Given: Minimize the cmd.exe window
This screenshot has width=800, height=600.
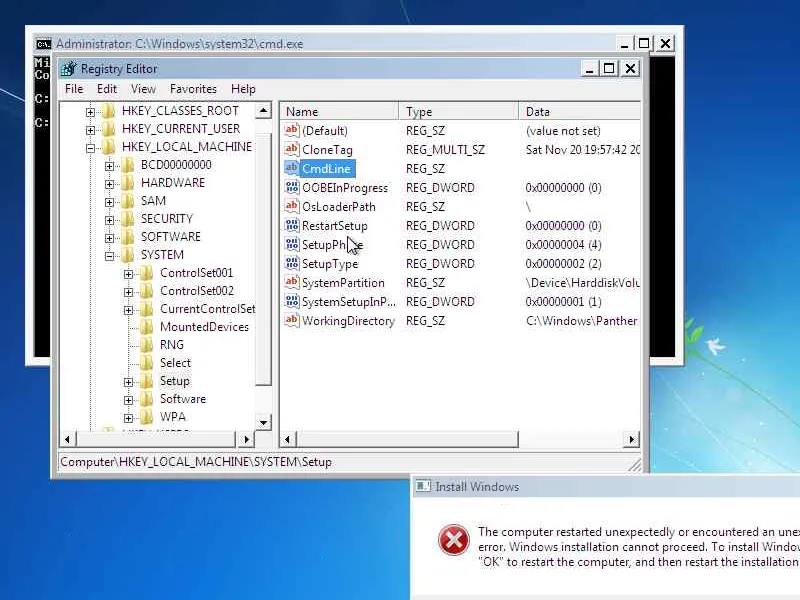Looking at the screenshot, I should pos(624,44).
